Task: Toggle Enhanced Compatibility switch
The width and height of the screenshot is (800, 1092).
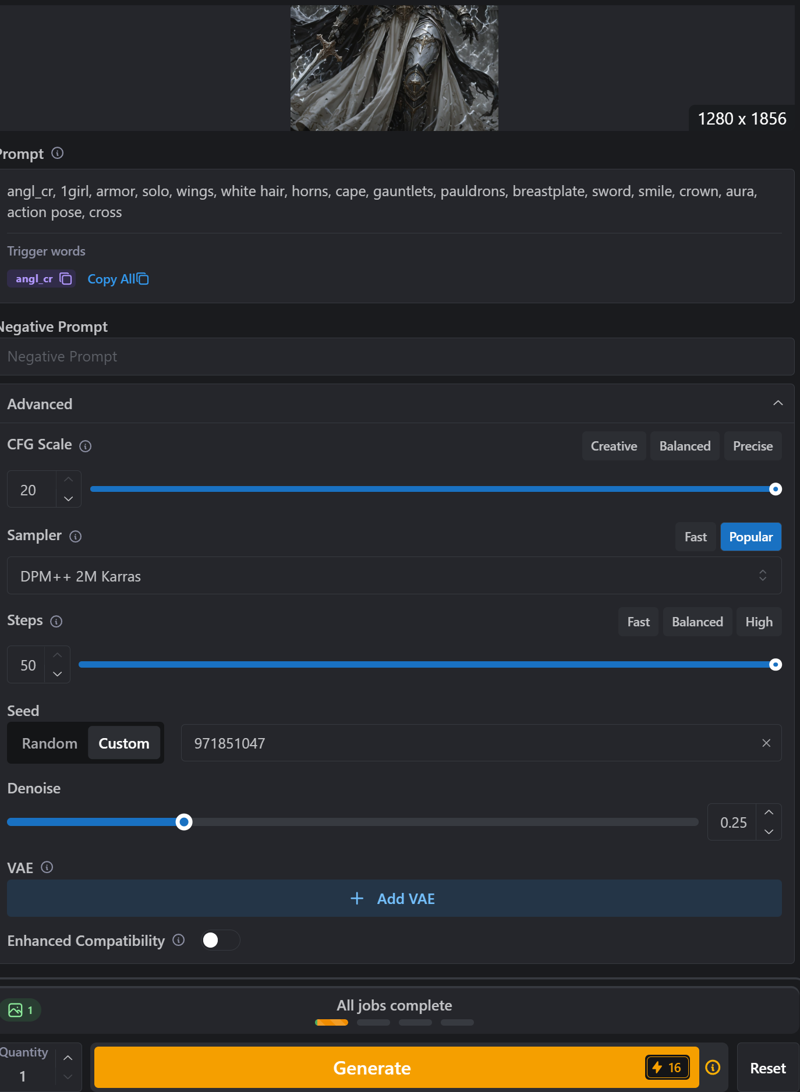Action: [219, 940]
